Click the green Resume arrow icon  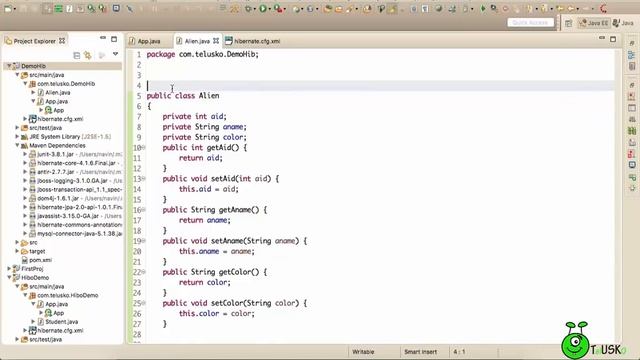coord(483,9)
